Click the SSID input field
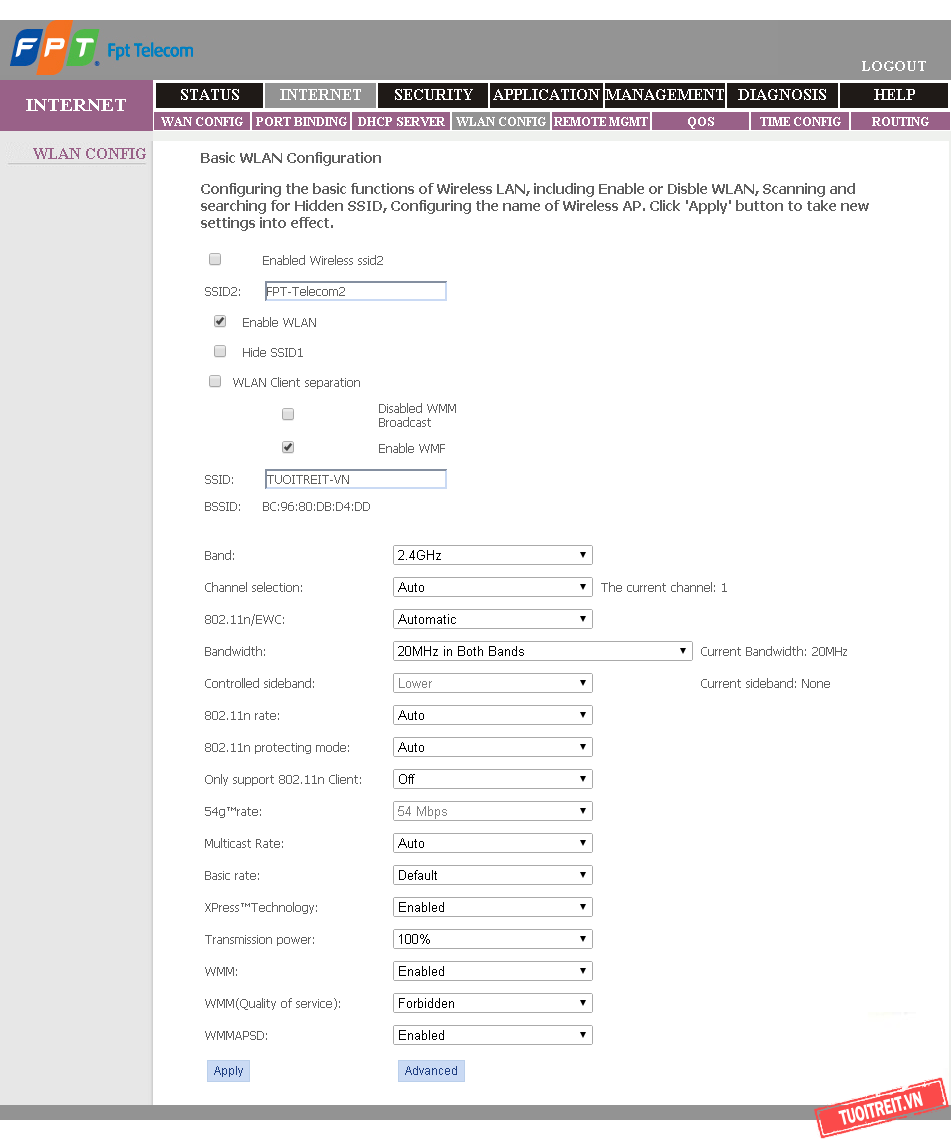 tap(355, 479)
